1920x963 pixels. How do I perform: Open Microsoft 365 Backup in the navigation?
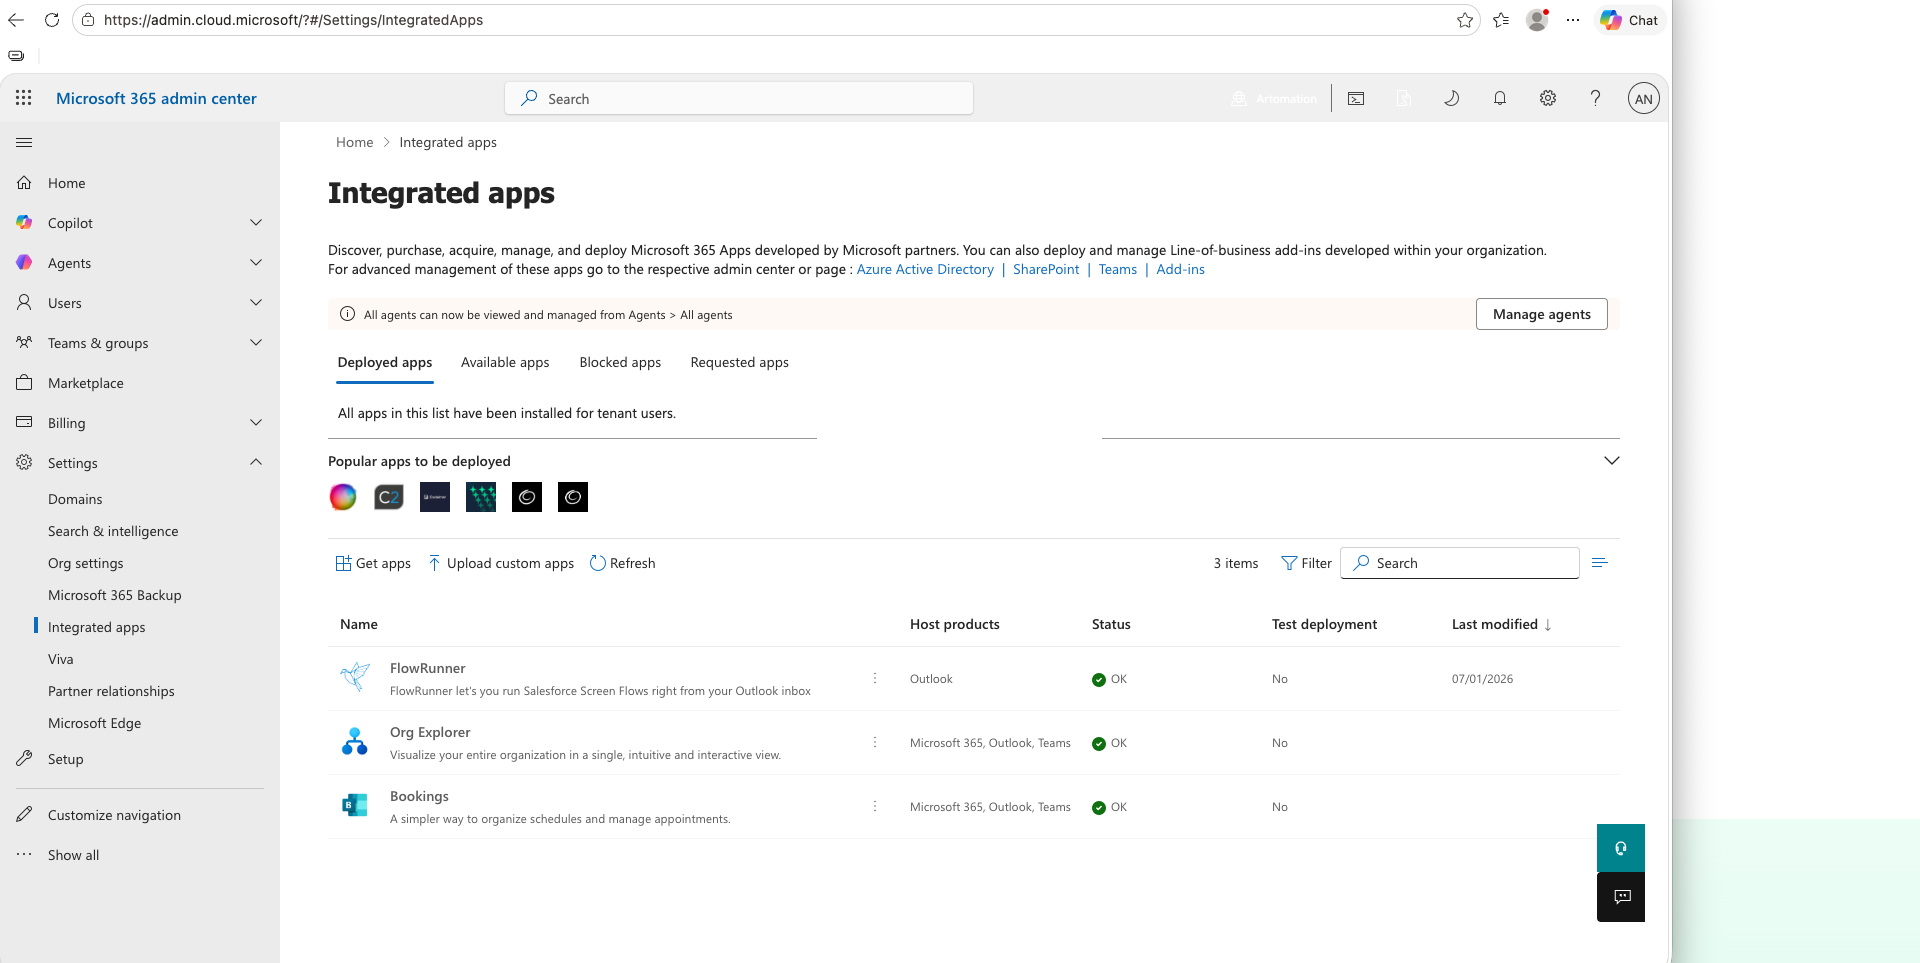[x=115, y=595]
